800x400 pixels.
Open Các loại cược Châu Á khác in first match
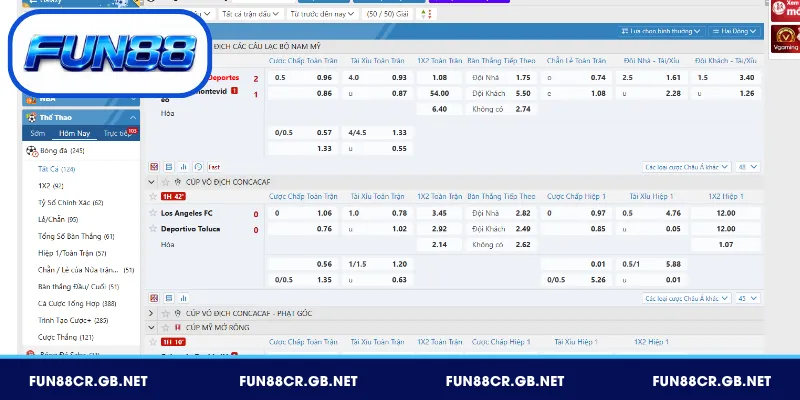click(x=686, y=167)
